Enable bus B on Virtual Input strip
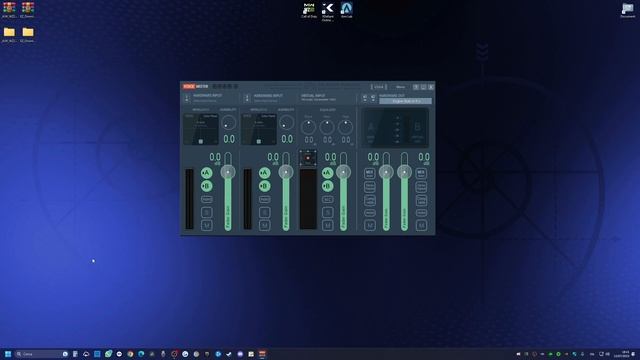 [327, 186]
